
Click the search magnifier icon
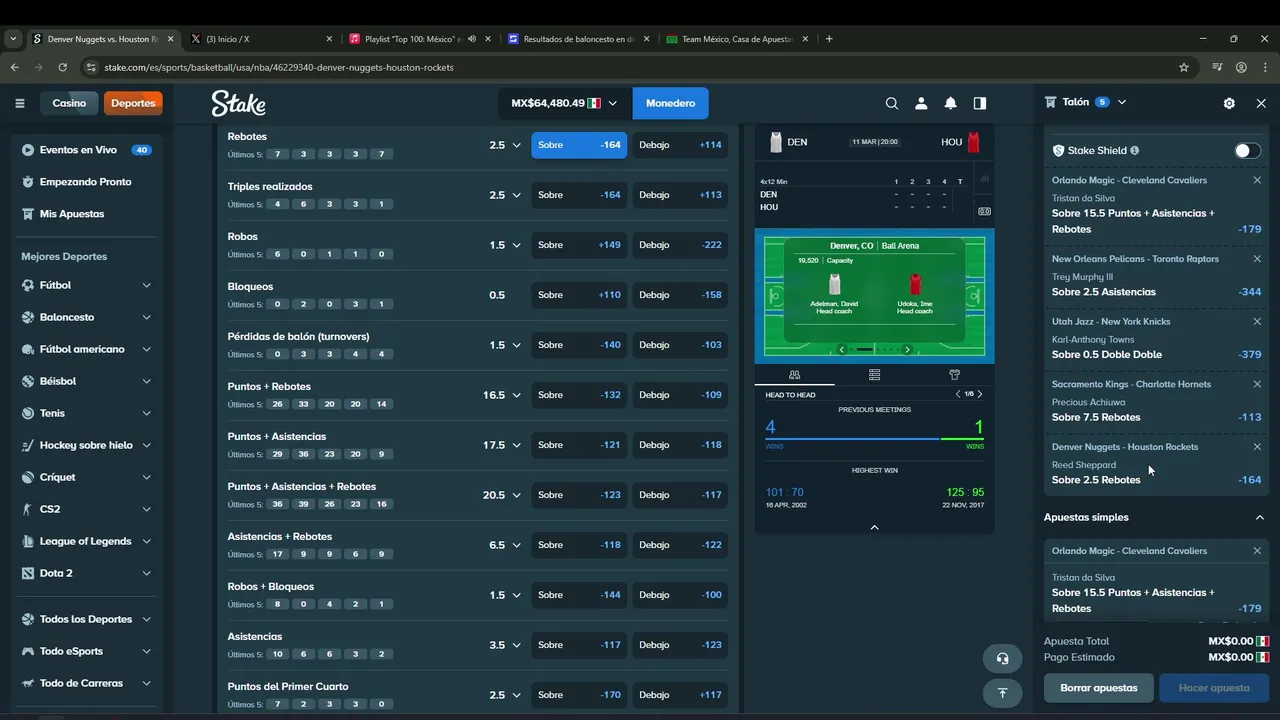coord(892,103)
